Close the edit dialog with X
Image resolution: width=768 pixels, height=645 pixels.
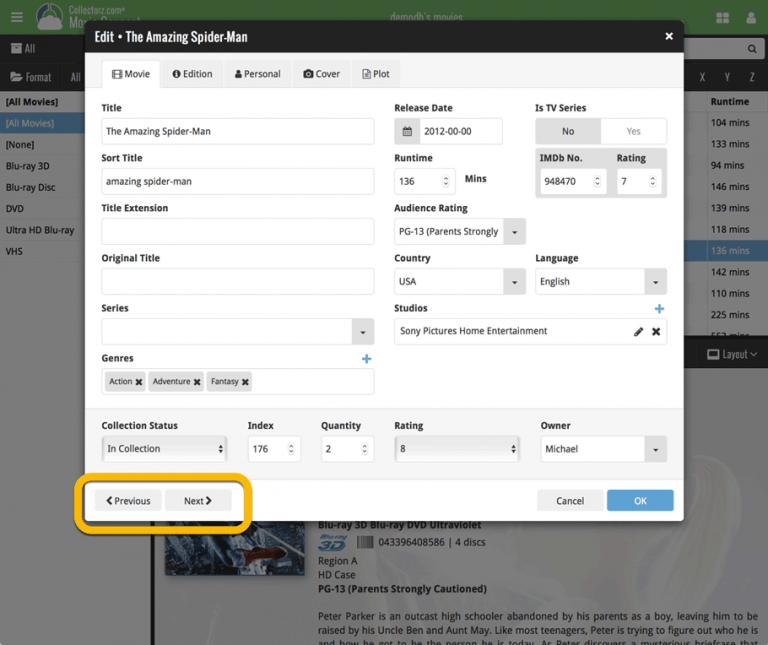click(669, 37)
